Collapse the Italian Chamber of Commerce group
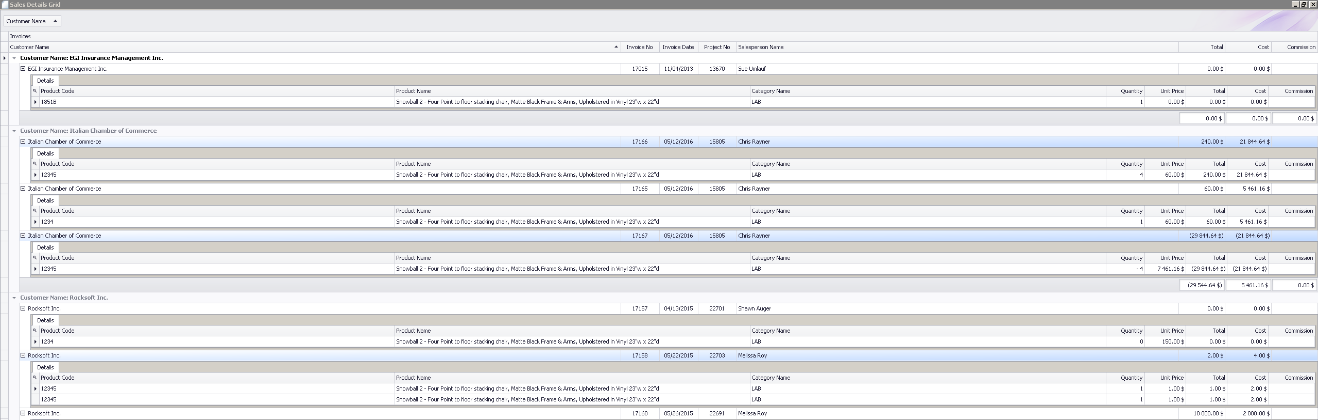 click(x=14, y=131)
